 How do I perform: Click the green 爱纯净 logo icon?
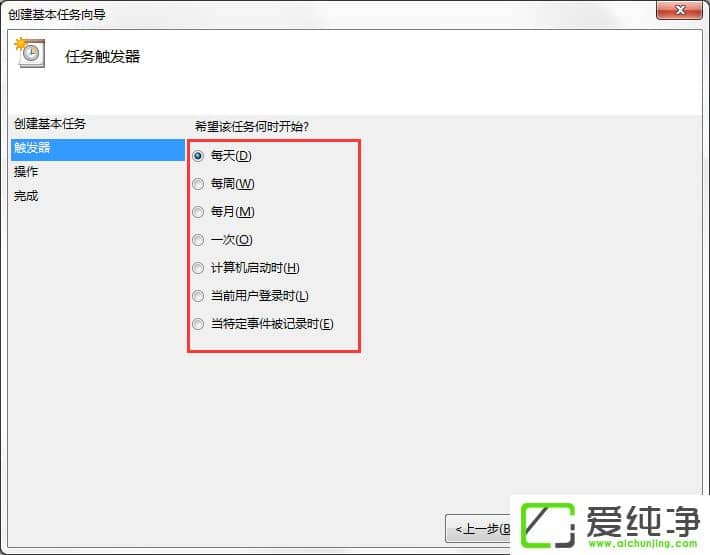(x=548, y=525)
